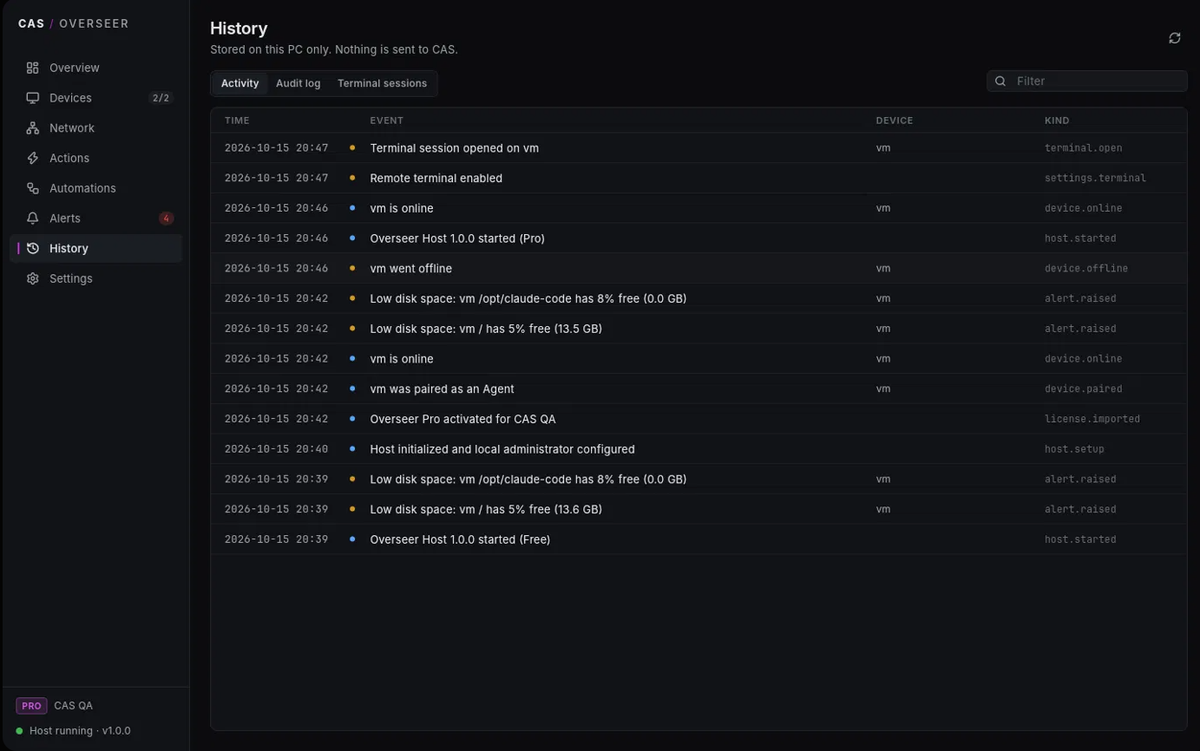Viewport: 1200px width, 751px height.
Task: Select 'vm was paired as an Agent' event
Action: [442, 388]
